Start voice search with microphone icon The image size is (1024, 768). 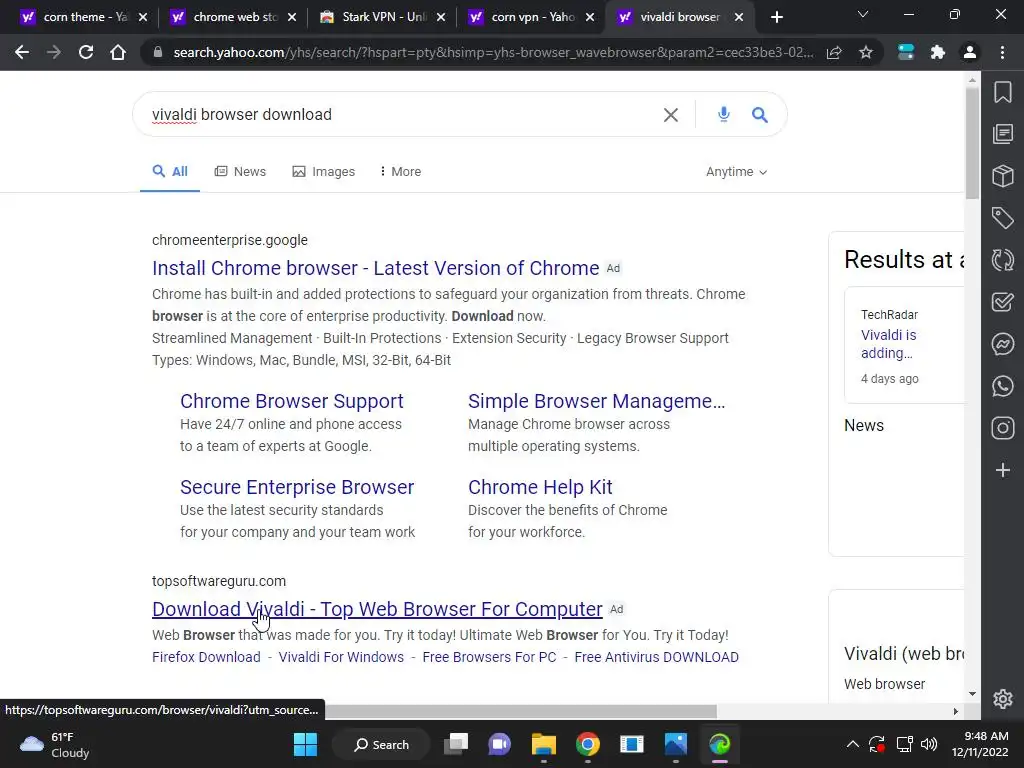click(724, 114)
